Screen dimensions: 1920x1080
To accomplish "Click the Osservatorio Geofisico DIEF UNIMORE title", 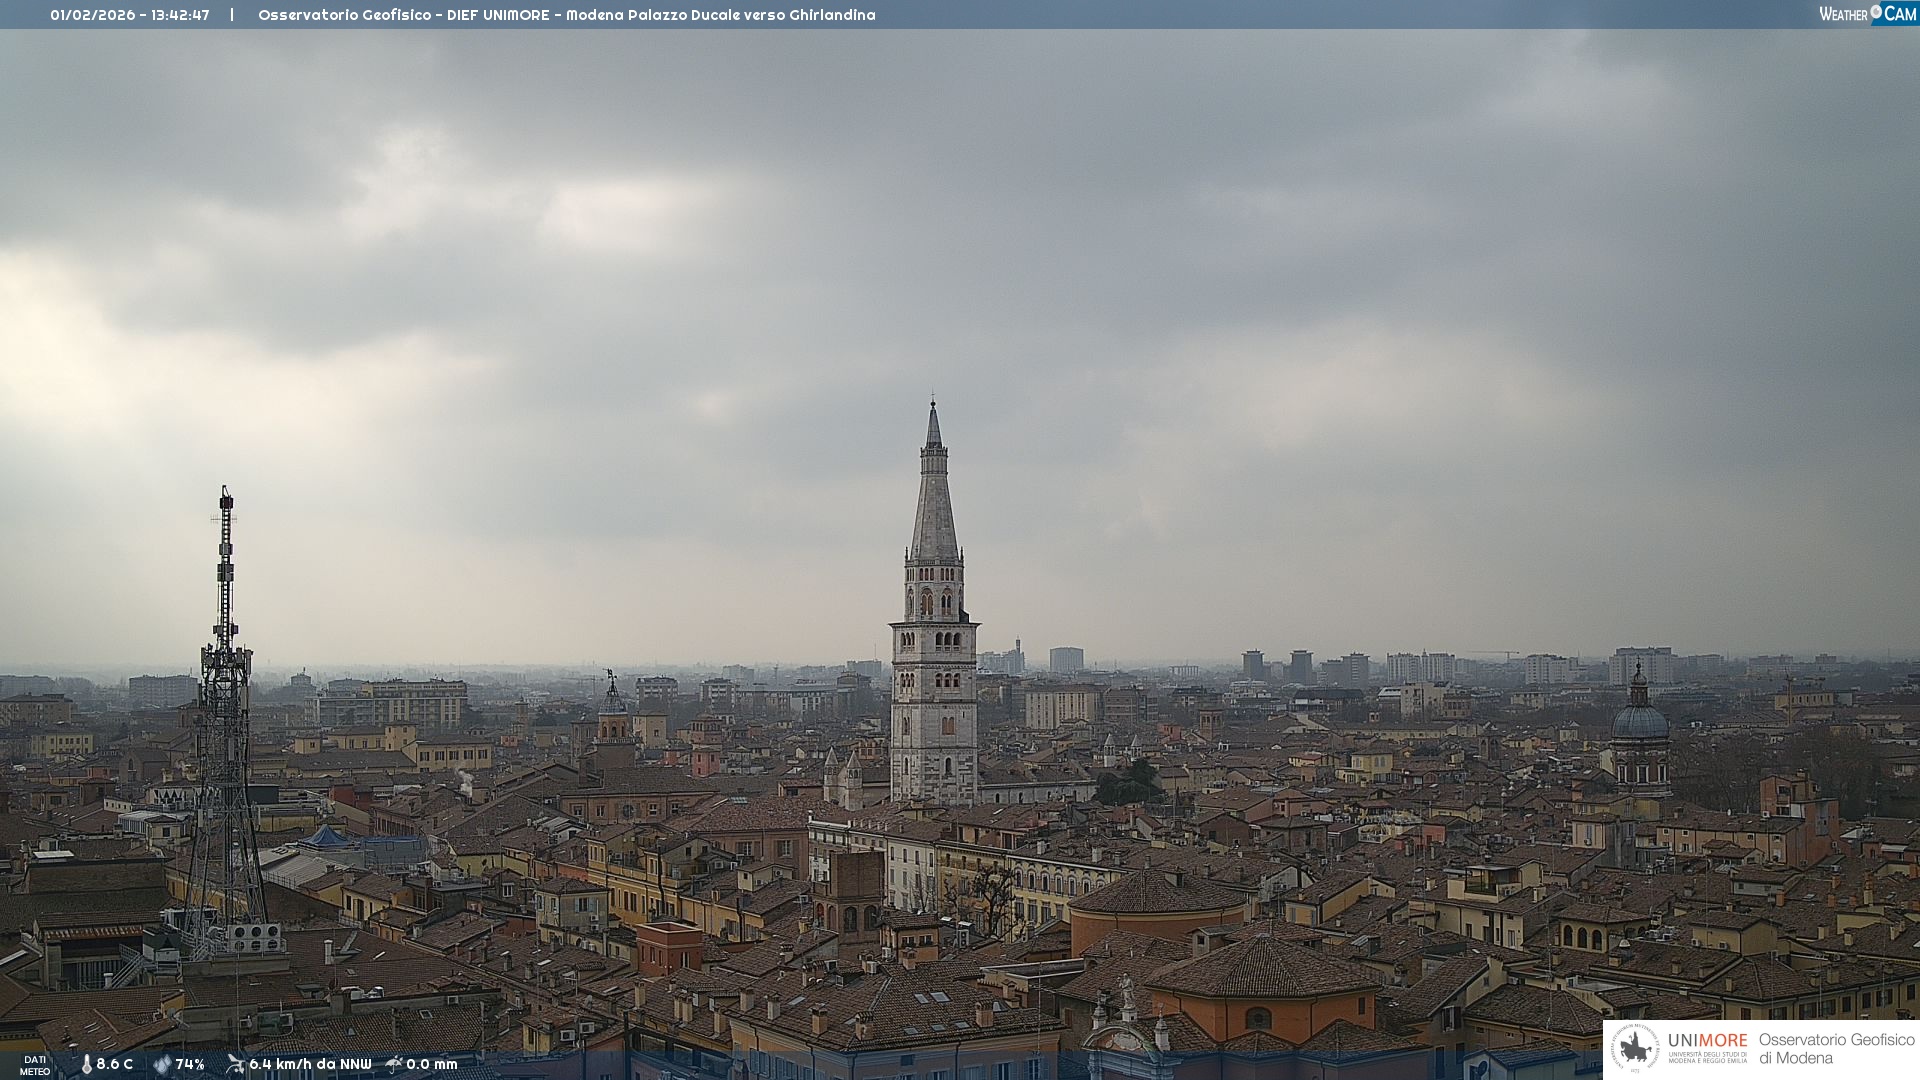I will tap(566, 15).
